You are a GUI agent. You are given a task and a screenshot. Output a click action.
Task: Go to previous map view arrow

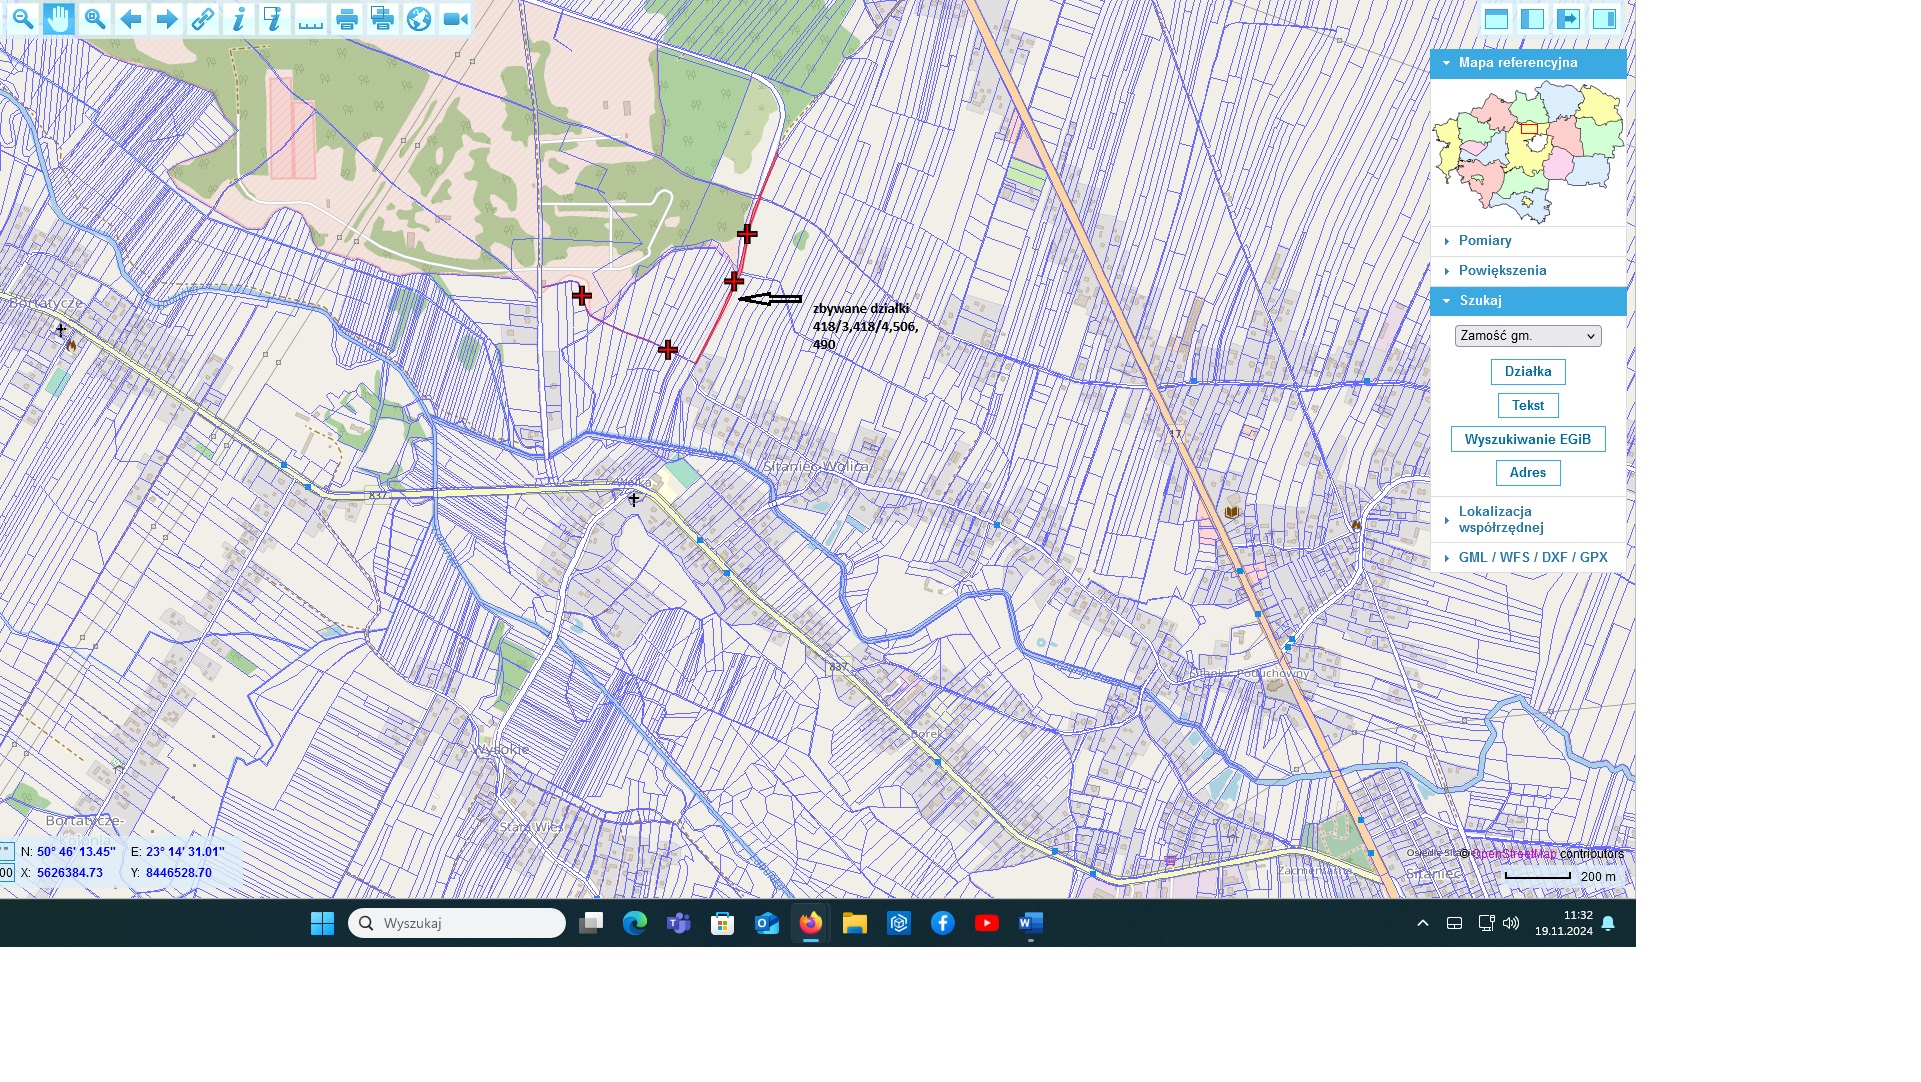130,19
